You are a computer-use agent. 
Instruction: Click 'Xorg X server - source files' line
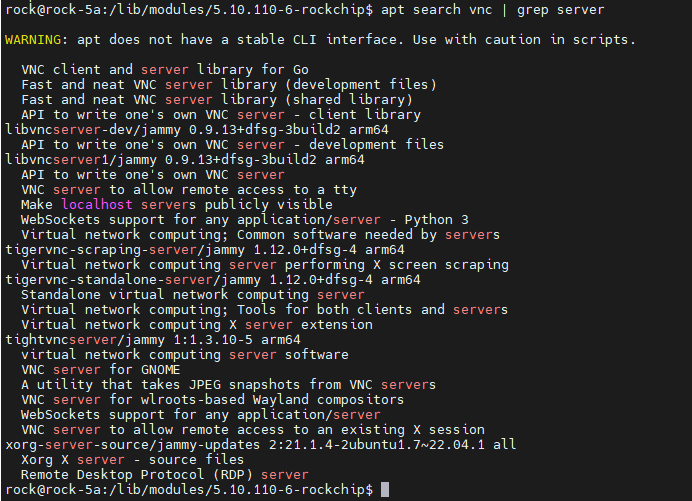132,460
